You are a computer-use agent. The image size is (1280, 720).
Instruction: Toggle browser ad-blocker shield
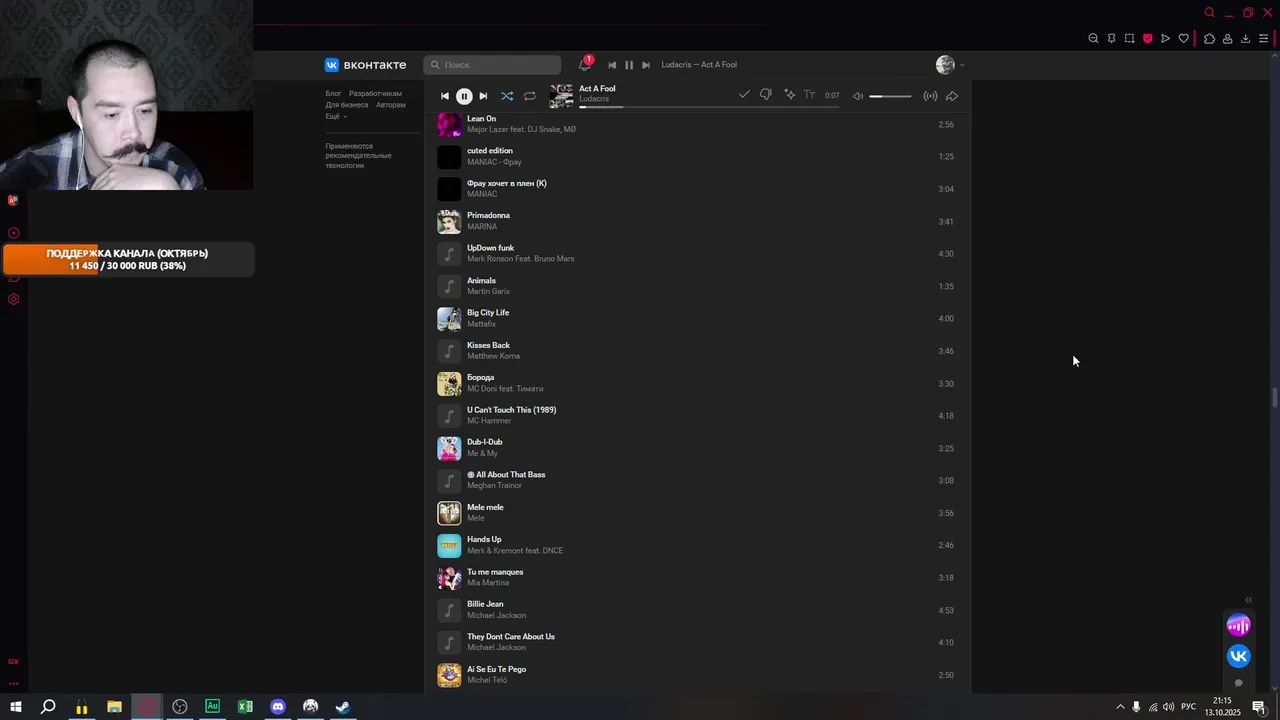pyautogui.click(x=1147, y=38)
